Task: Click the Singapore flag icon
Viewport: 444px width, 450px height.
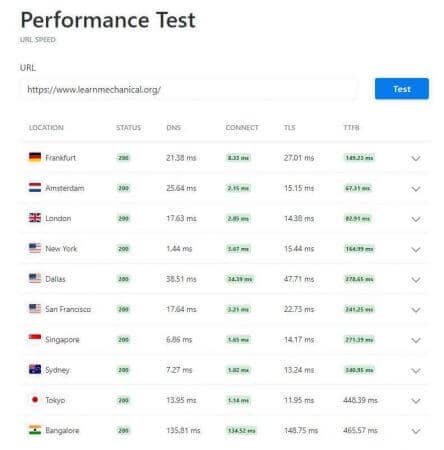Action: click(35, 339)
